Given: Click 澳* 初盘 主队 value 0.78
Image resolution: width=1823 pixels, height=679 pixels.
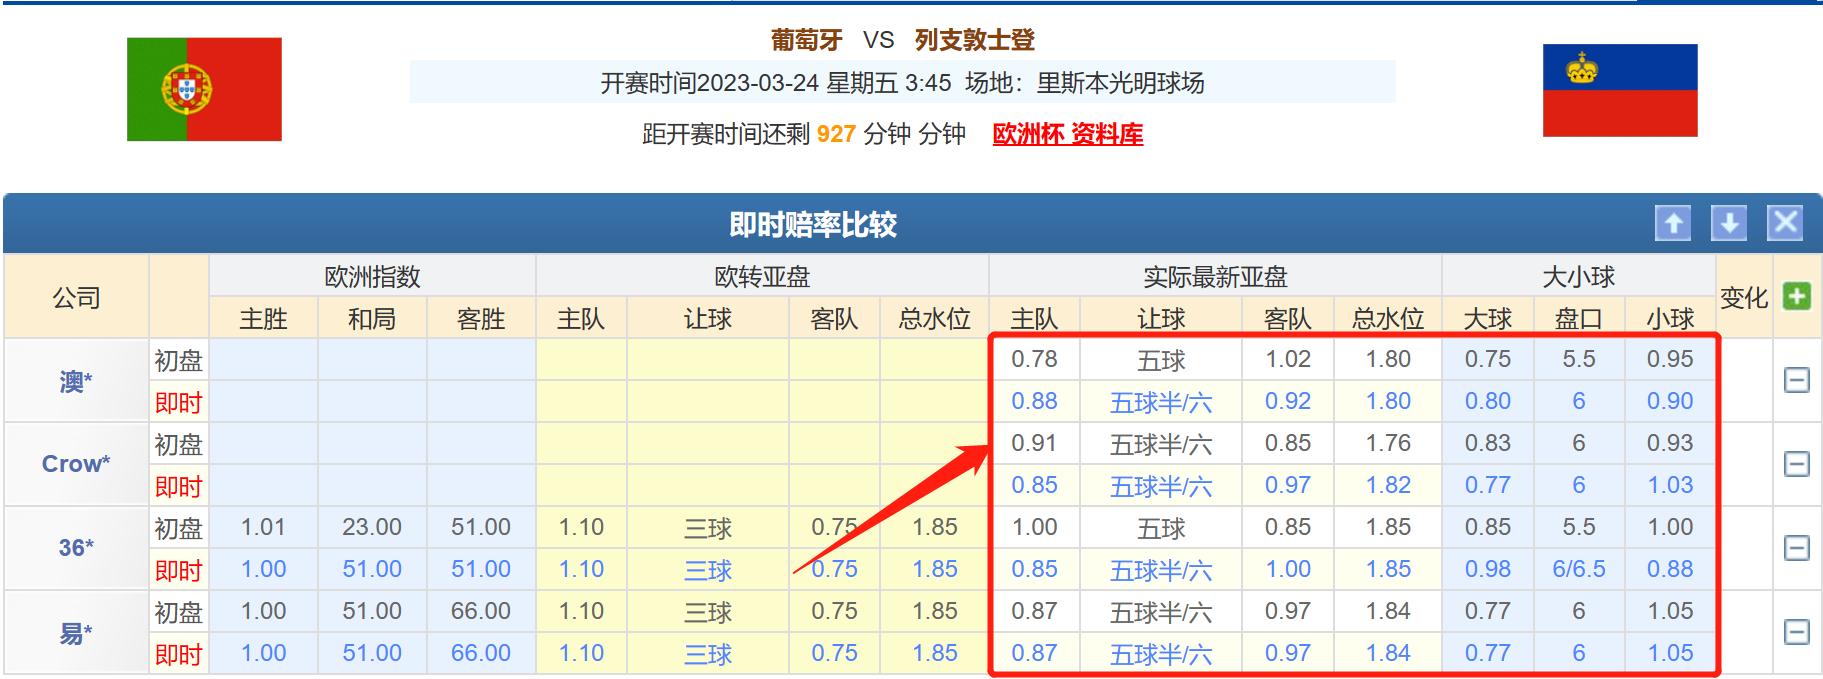Looking at the screenshot, I should [1034, 359].
